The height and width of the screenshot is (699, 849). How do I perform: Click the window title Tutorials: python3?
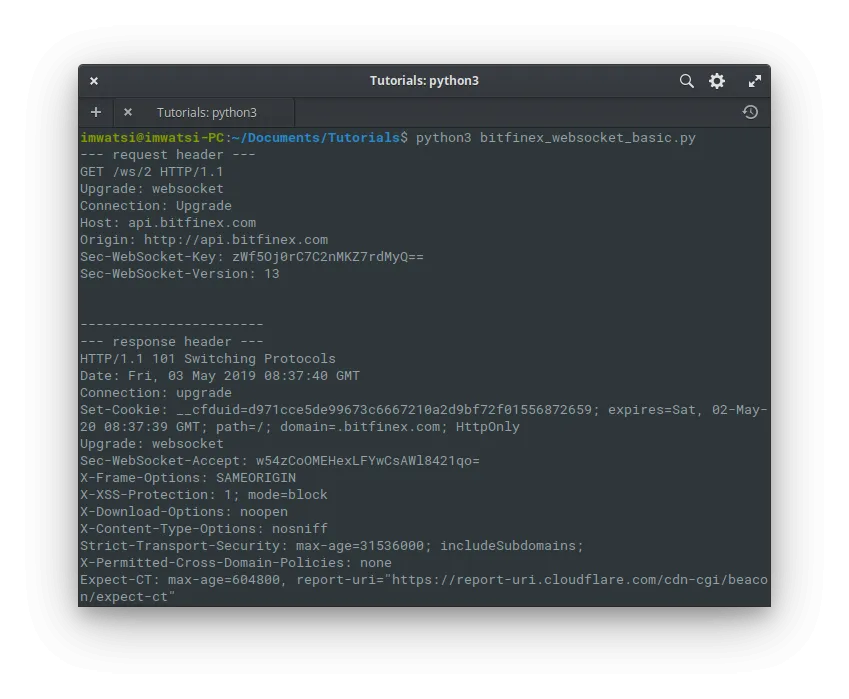coord(424,81)
